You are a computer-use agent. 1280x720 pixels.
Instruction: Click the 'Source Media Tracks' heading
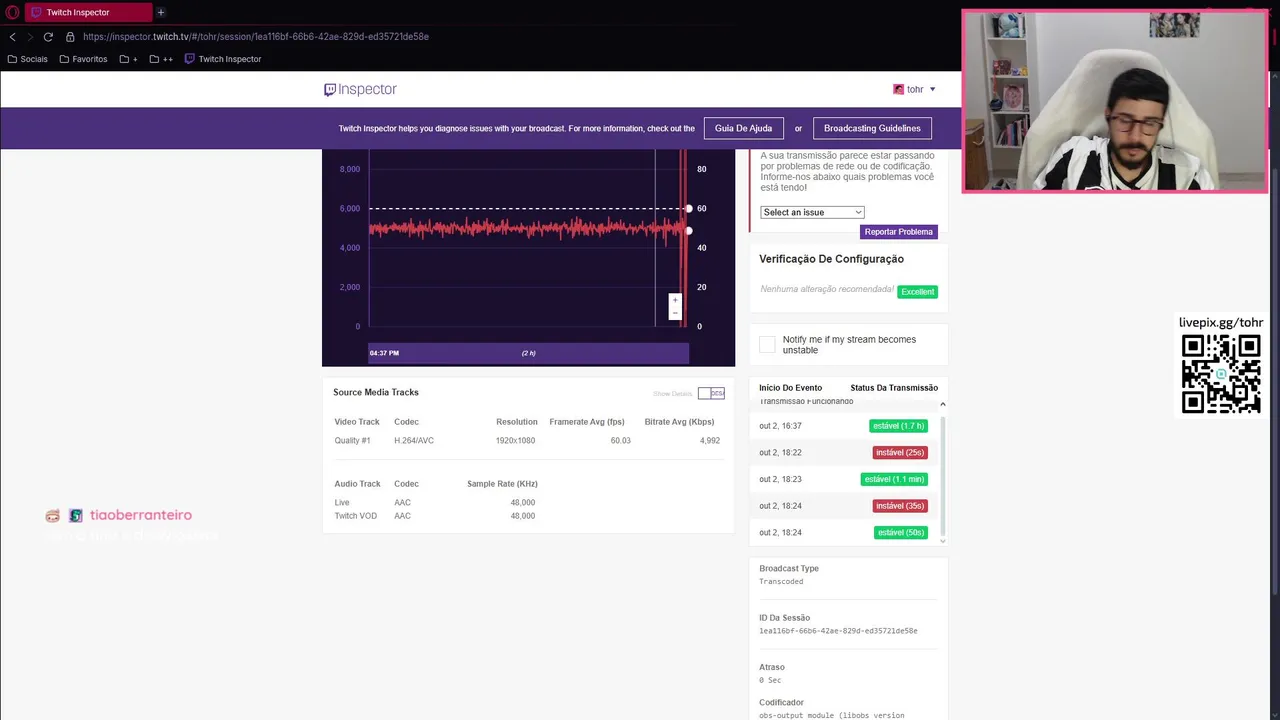[376, 392]
